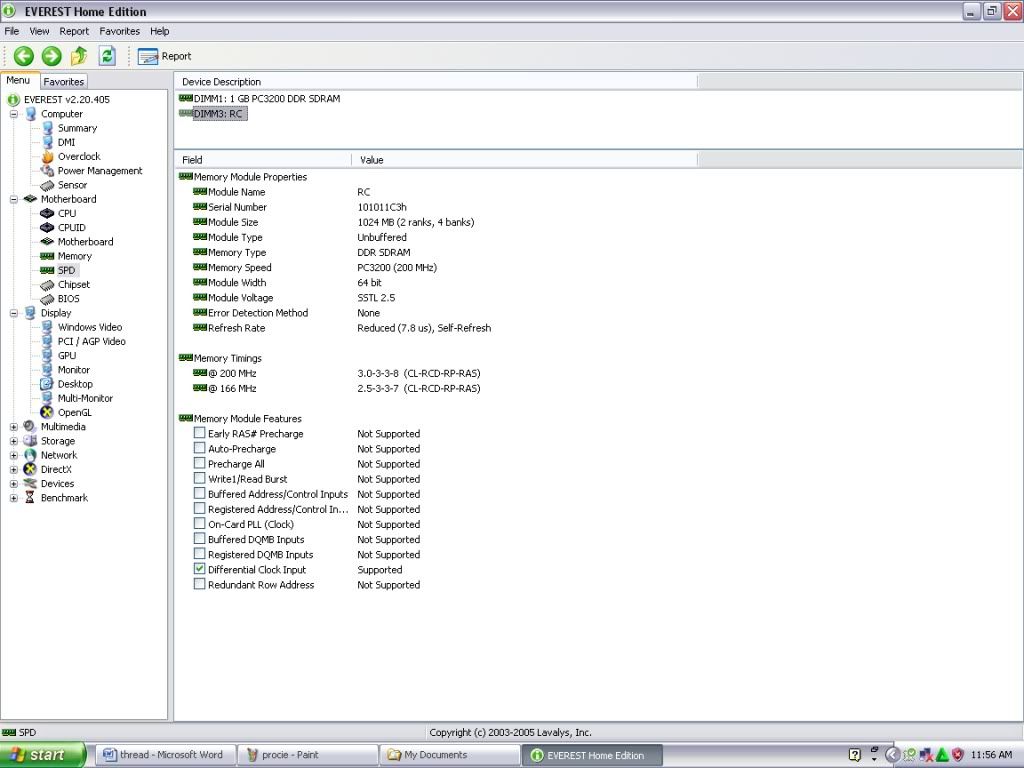The width and height of the screenshot is (1024, 768).
Task: Select the Chipset icon in tree
Action: 47,285
